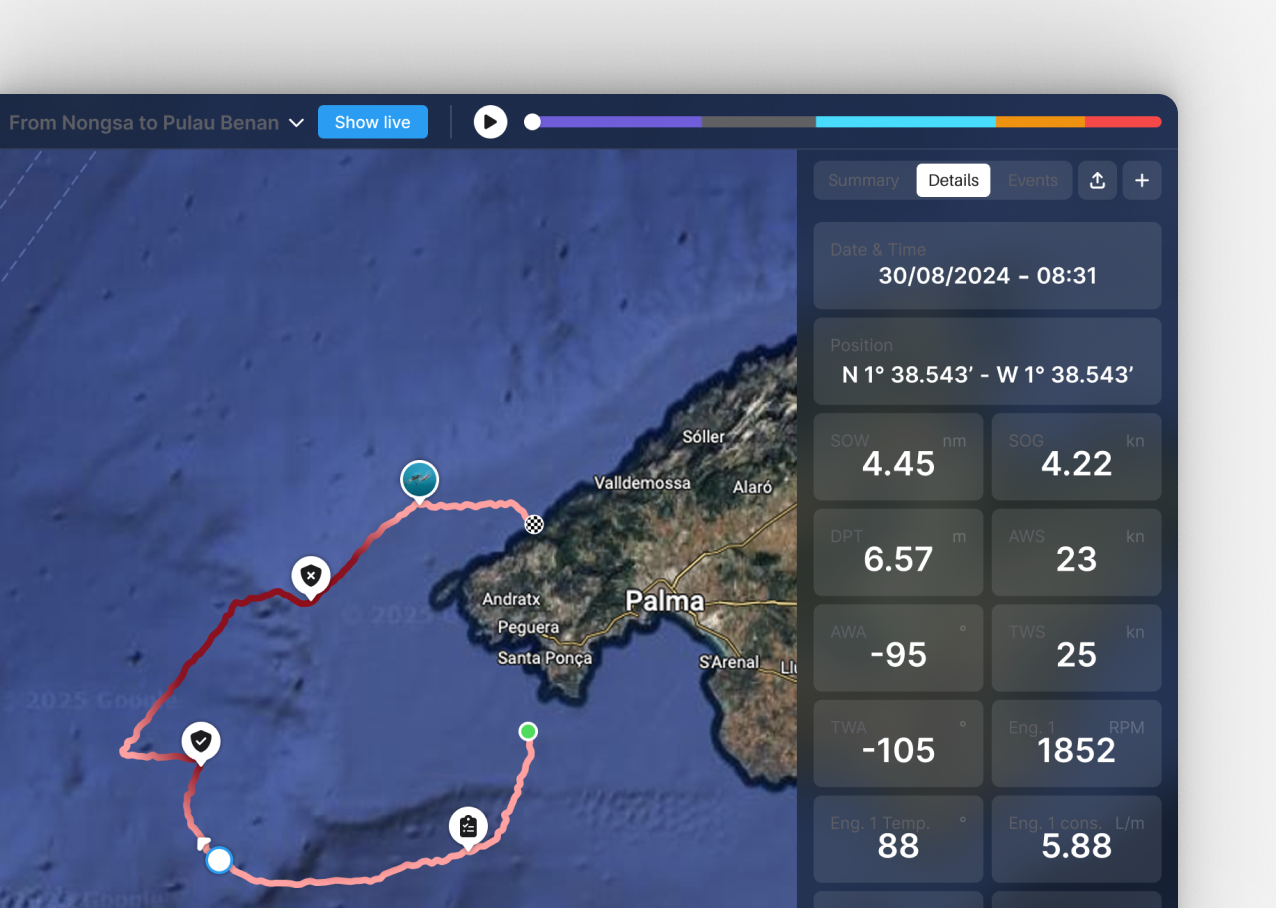Click the TWA -105 value card

[898, 743]
